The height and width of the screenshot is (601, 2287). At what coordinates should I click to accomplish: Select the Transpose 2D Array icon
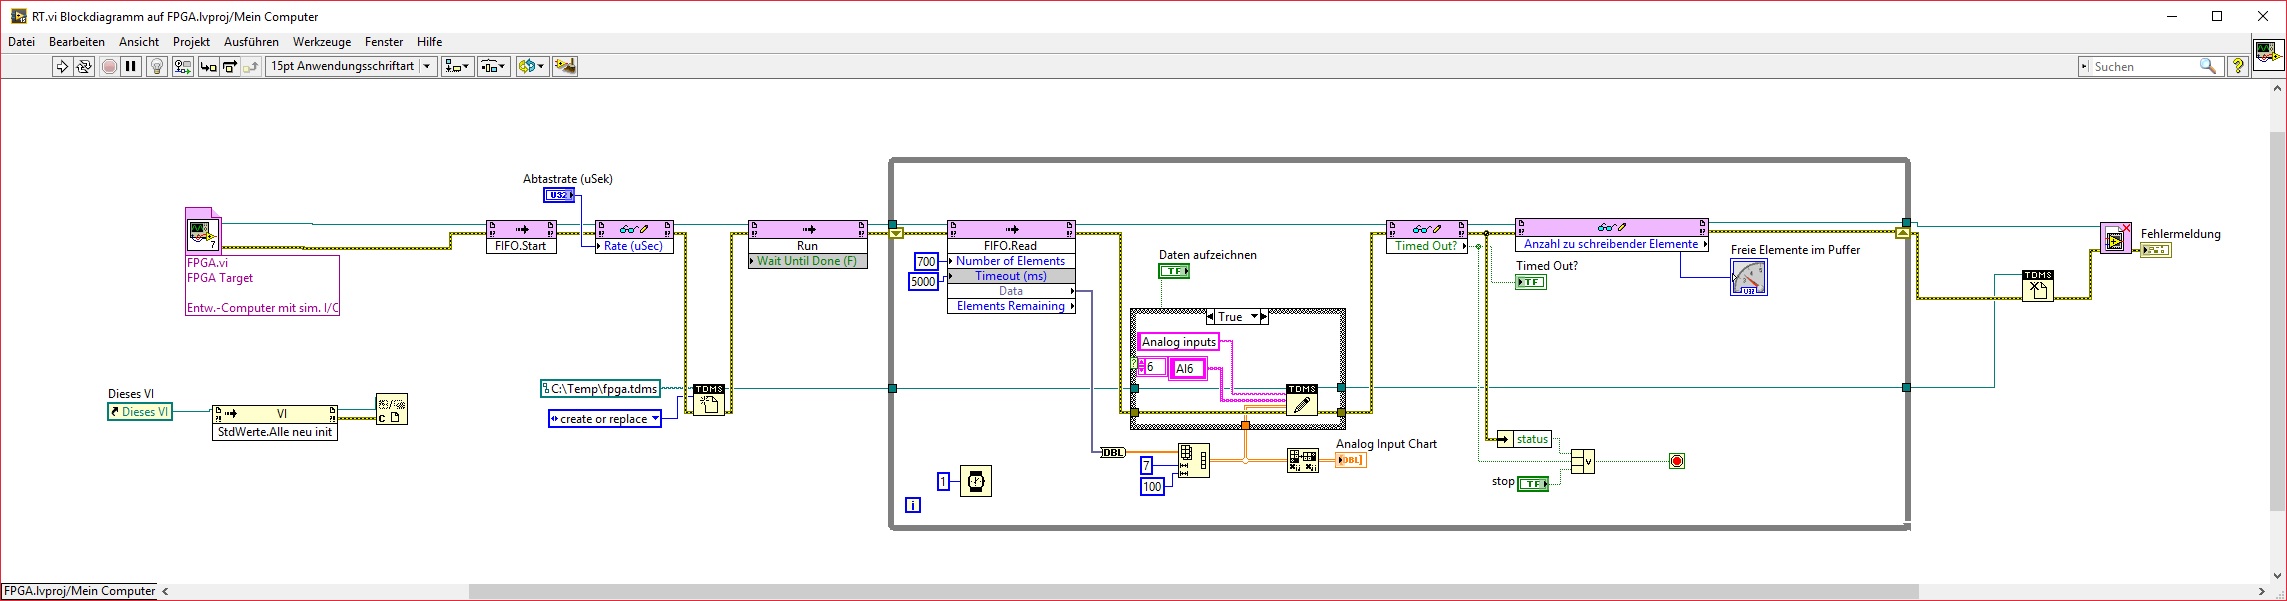[x=1303, y=460]
